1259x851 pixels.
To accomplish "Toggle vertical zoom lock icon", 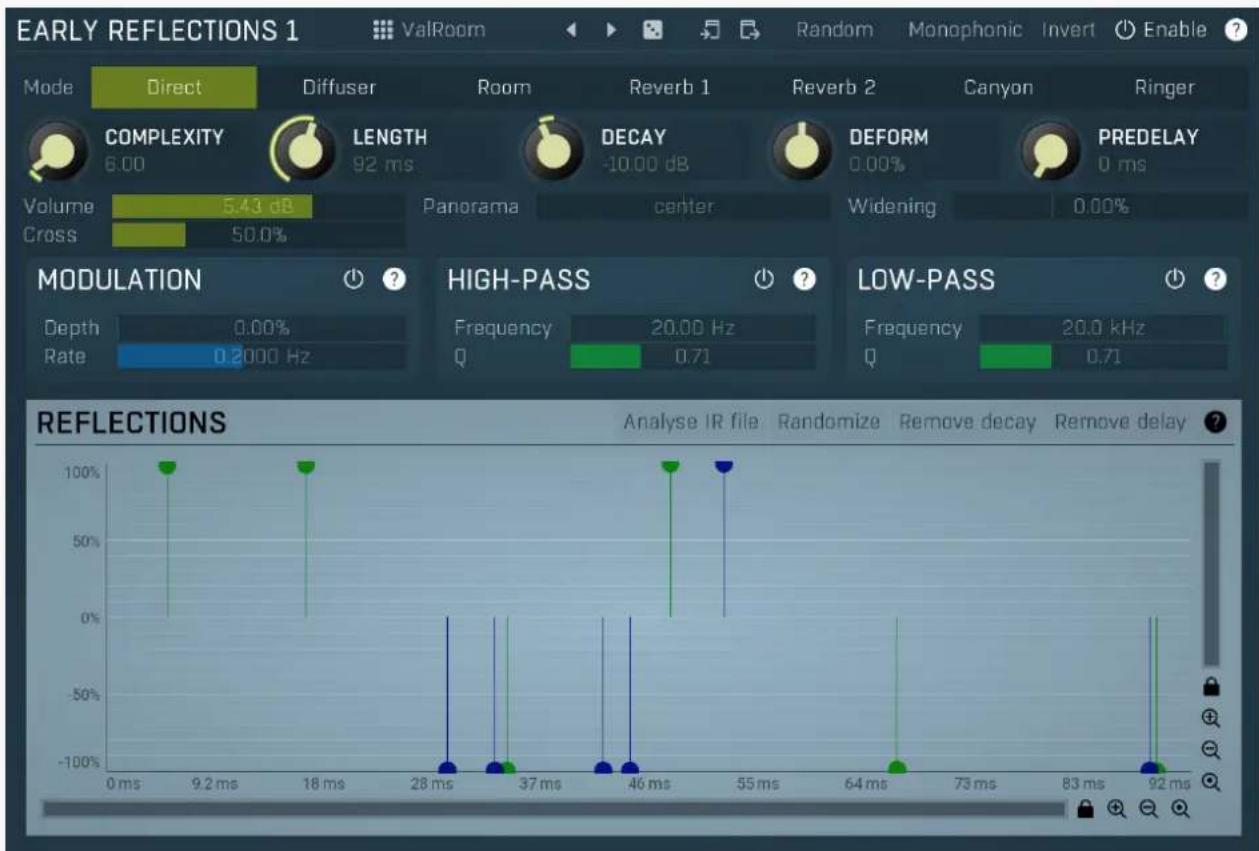I will (1211, 686).
